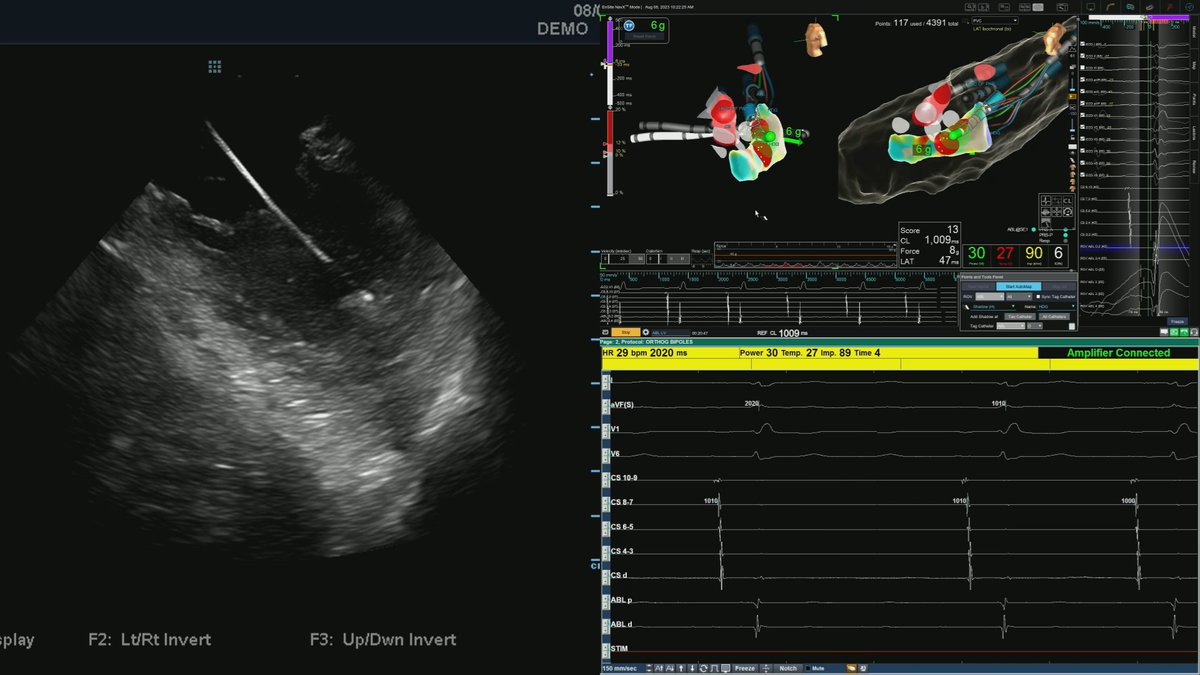The image size is (1200, 675).
Task: Open the small dropdown right of Tag Catheter dropdown
Action: (1035, 326)
